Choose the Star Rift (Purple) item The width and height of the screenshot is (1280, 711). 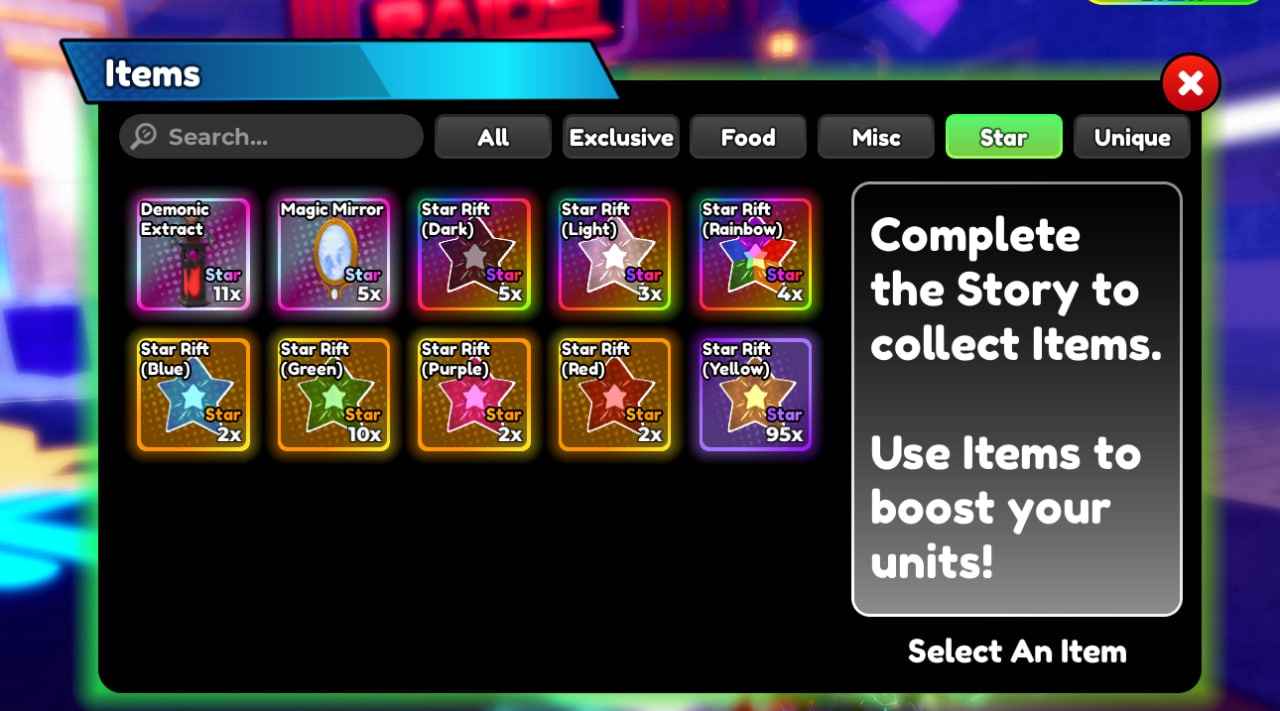(x=474, y=394)
